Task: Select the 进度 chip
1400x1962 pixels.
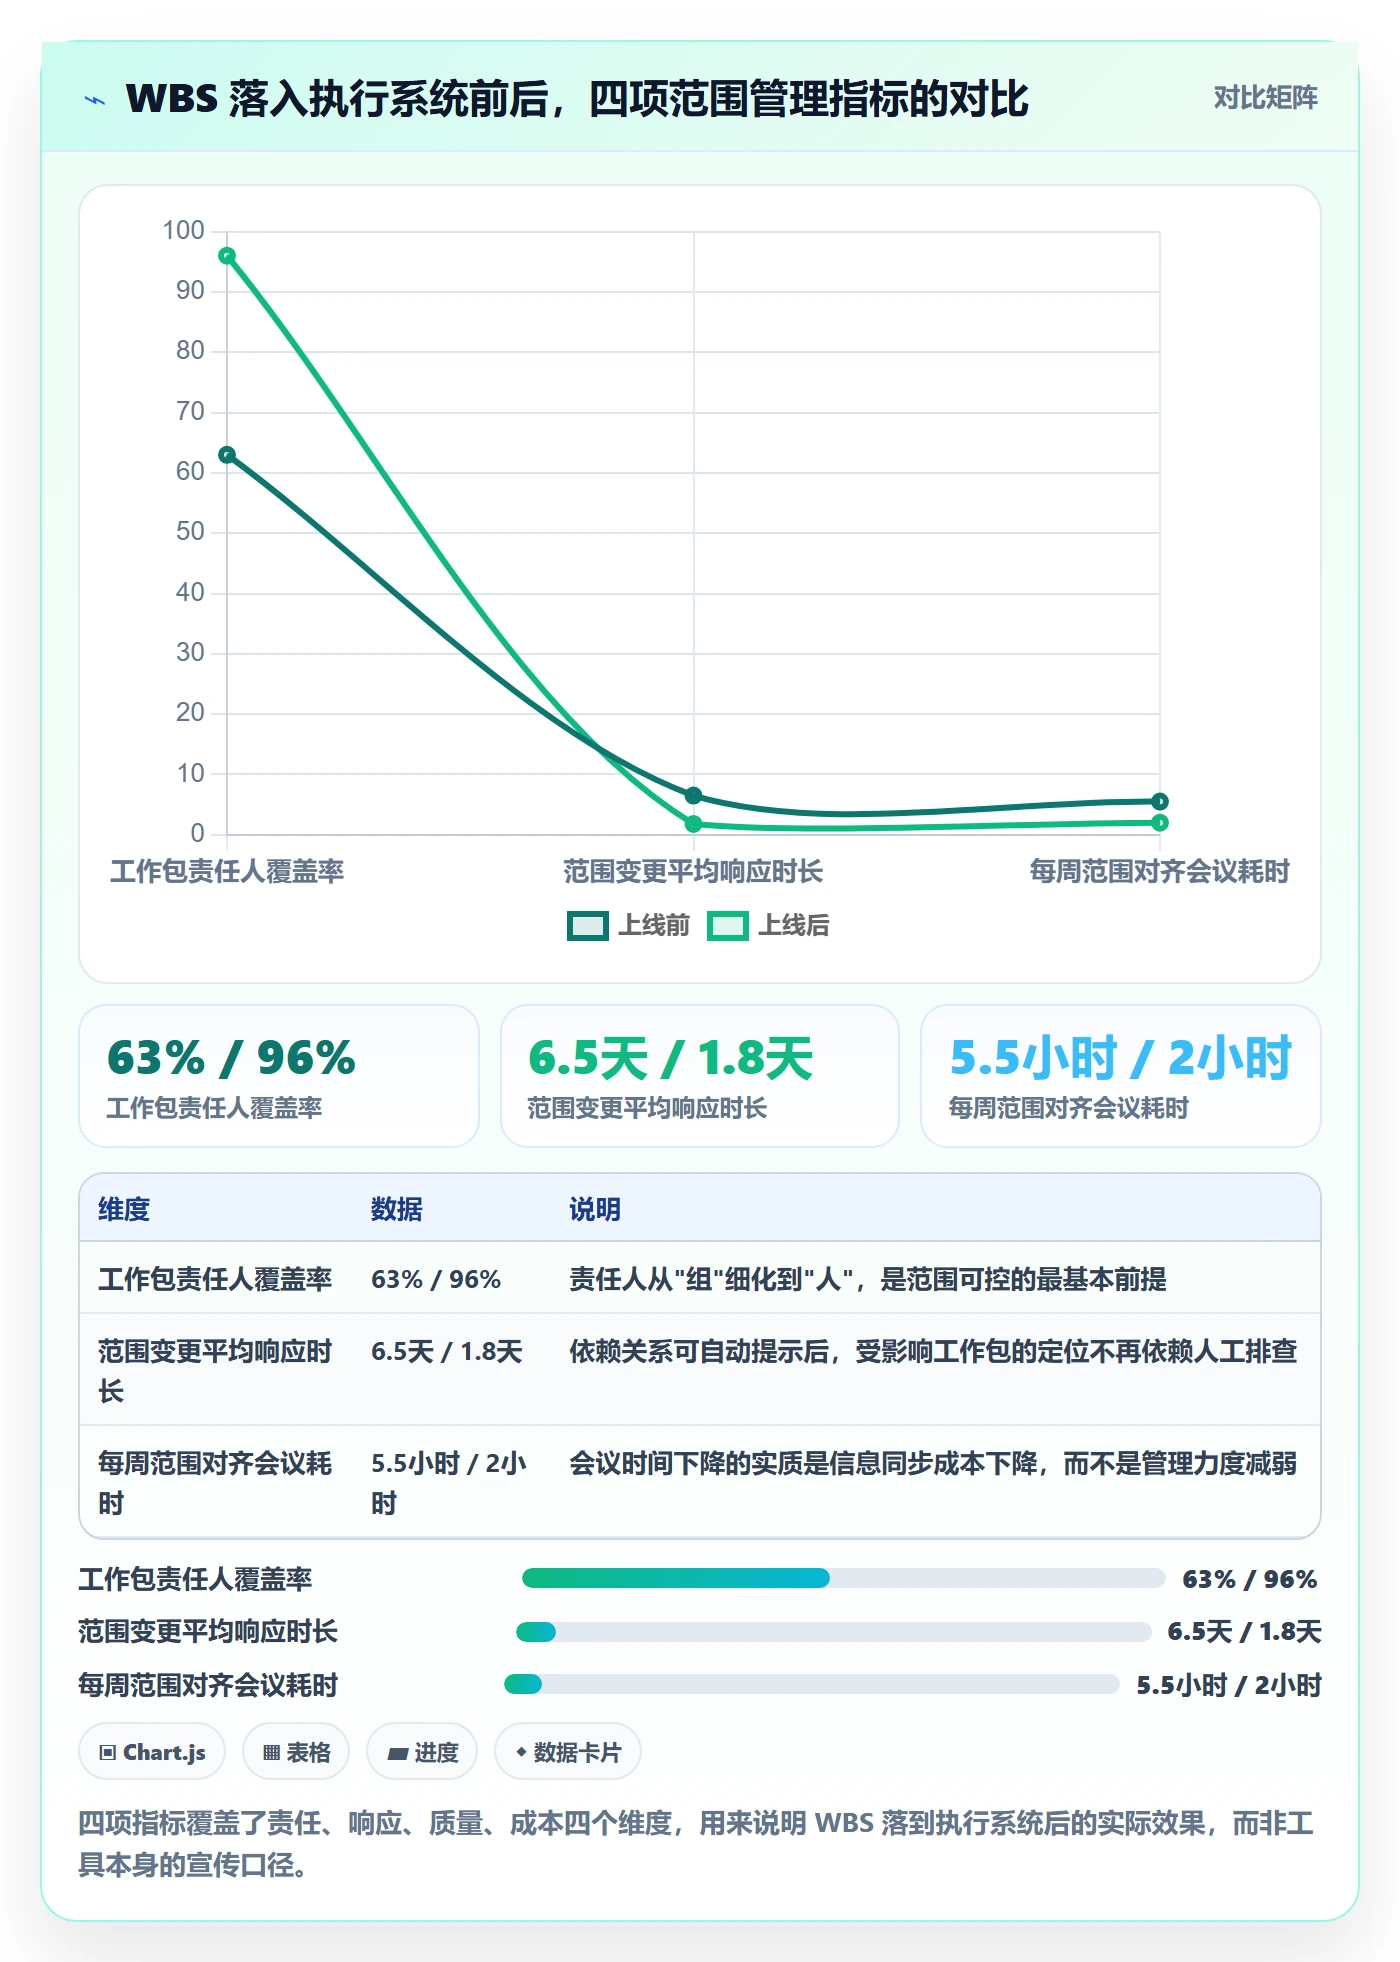Action: [422, 1752]
